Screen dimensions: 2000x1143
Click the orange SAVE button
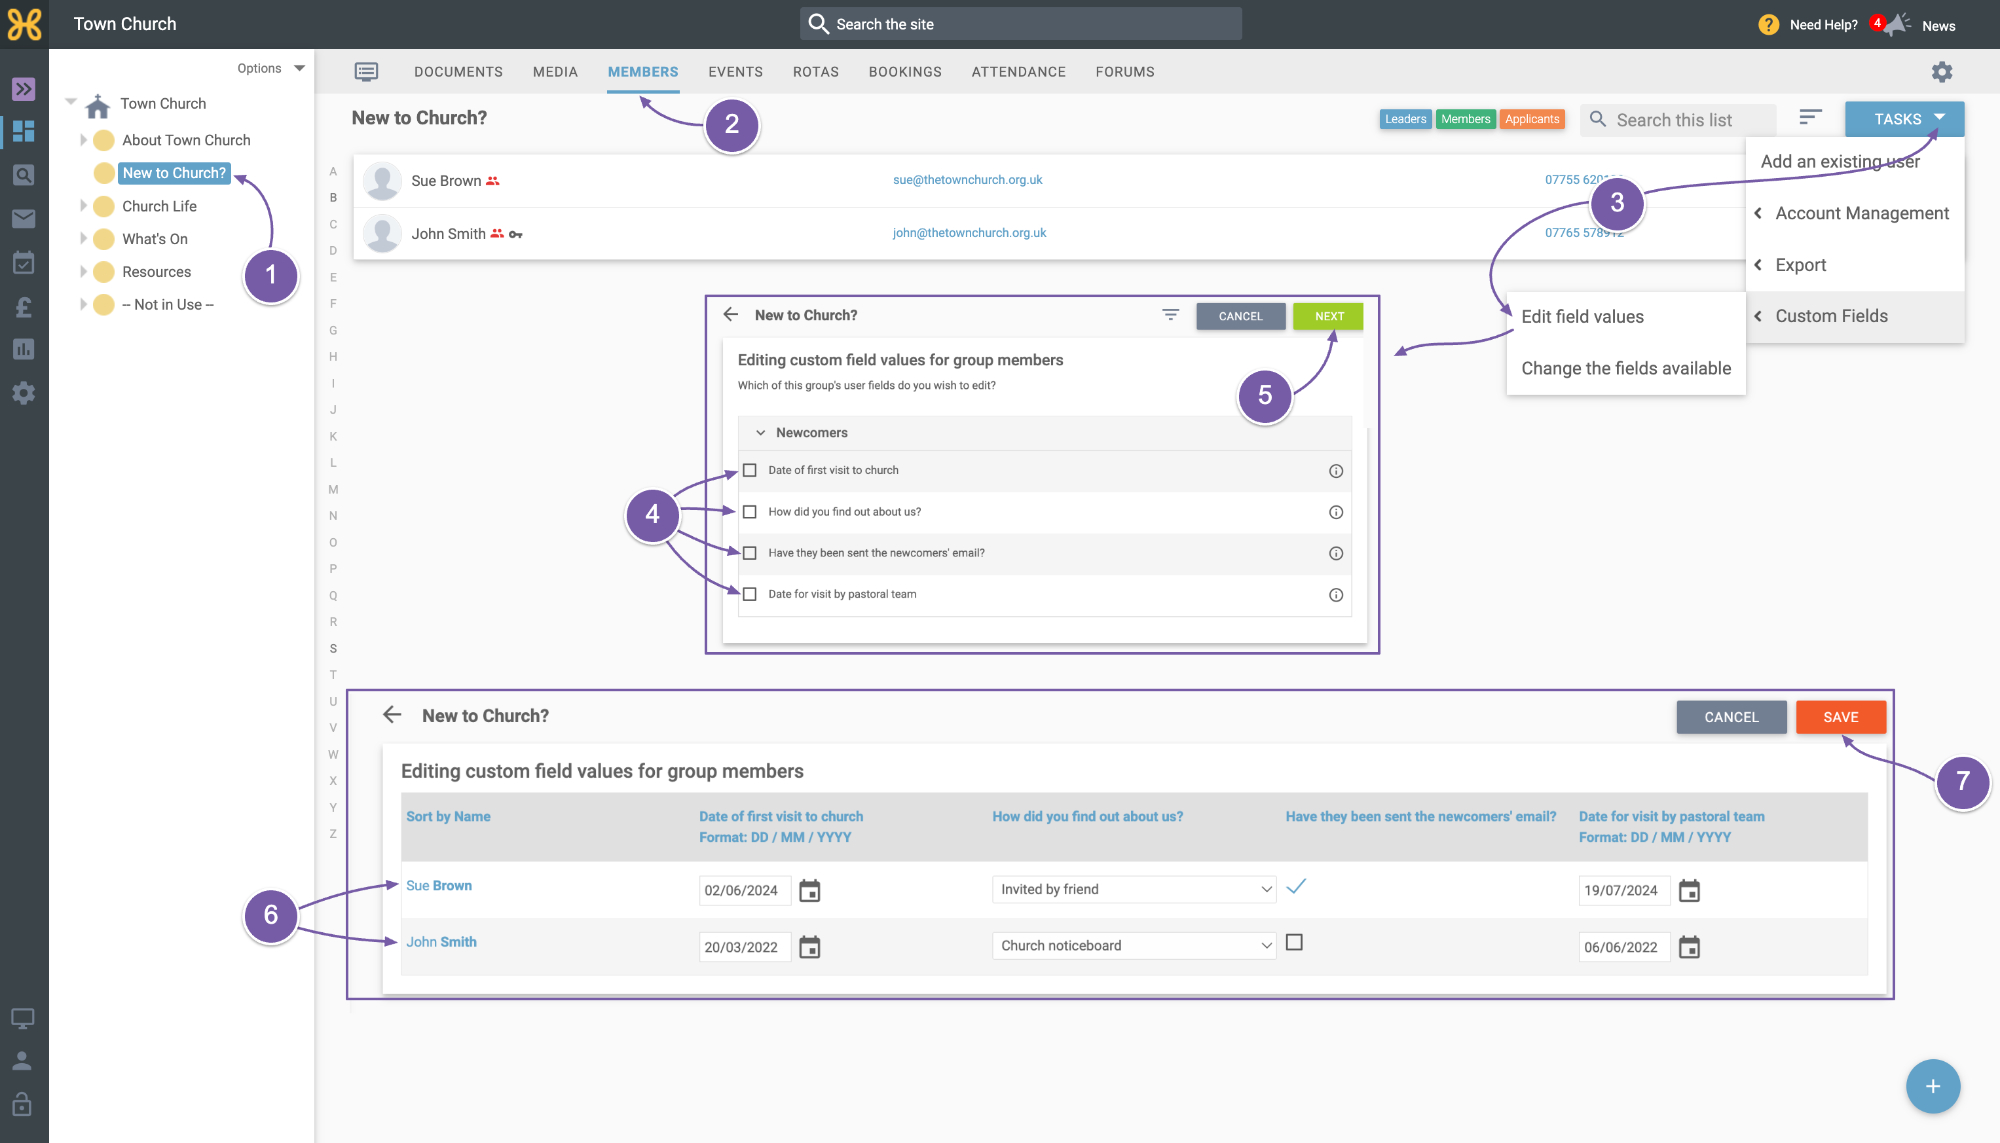tap(1840, 717)
